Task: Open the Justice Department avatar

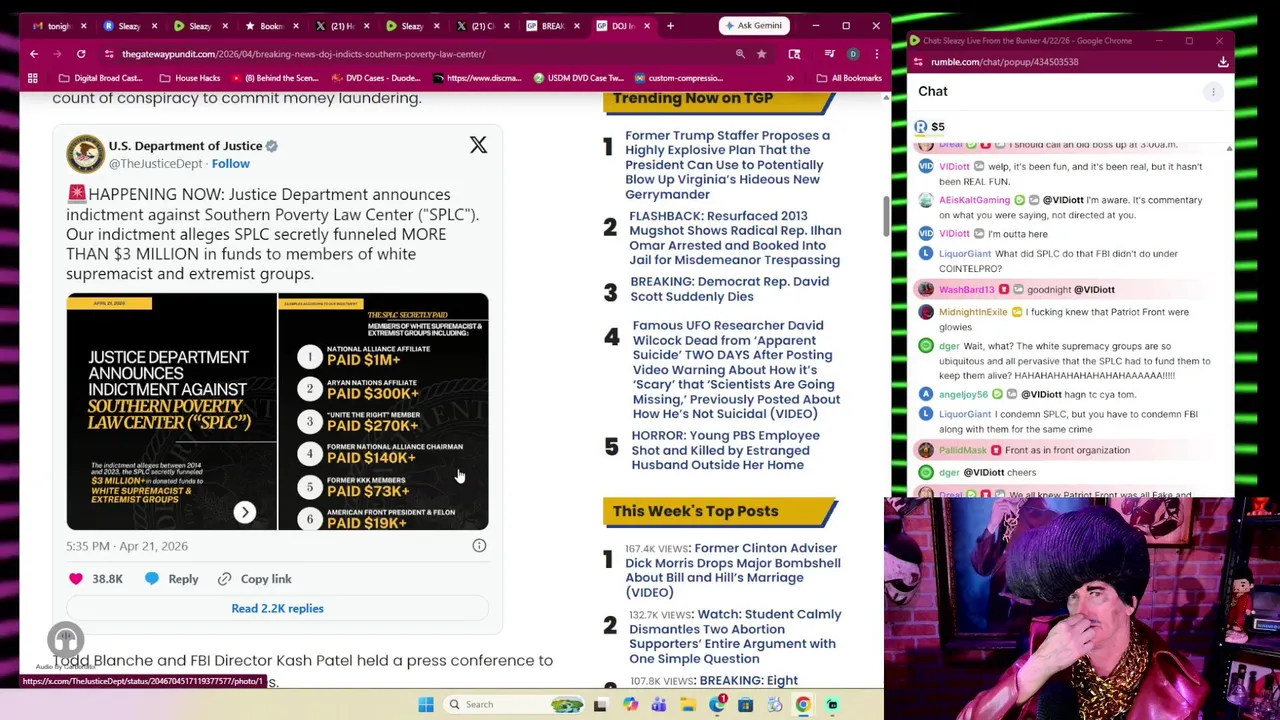Action: [x=85, y=154]
